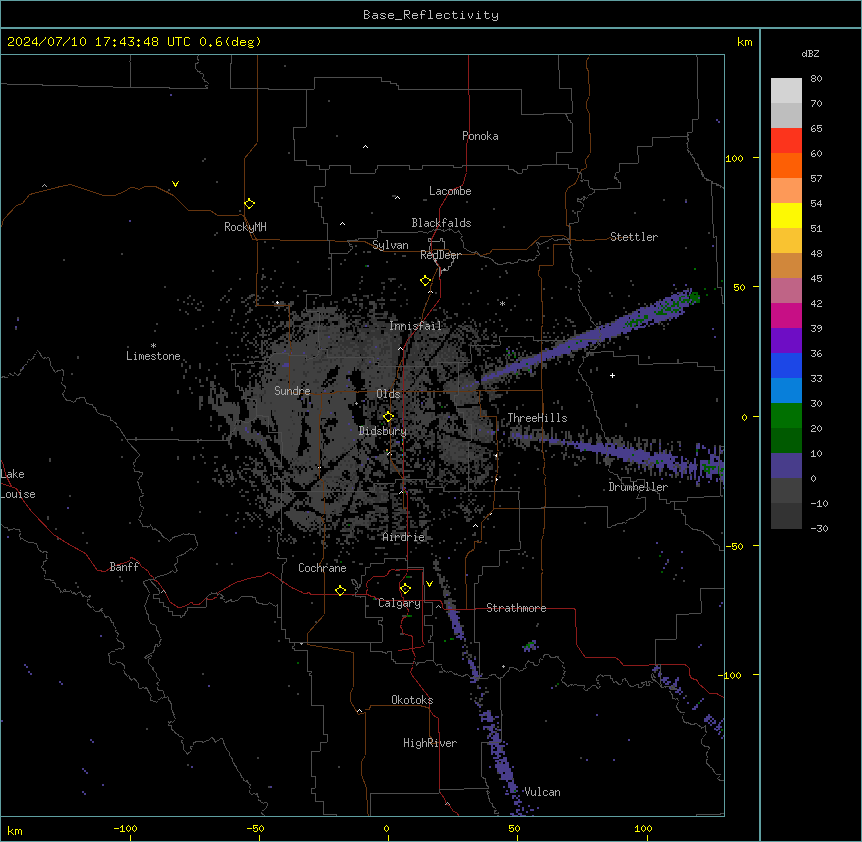Click the Vulcan town label
The height and width of the screenshot is (842, 862).
[542, 792]
